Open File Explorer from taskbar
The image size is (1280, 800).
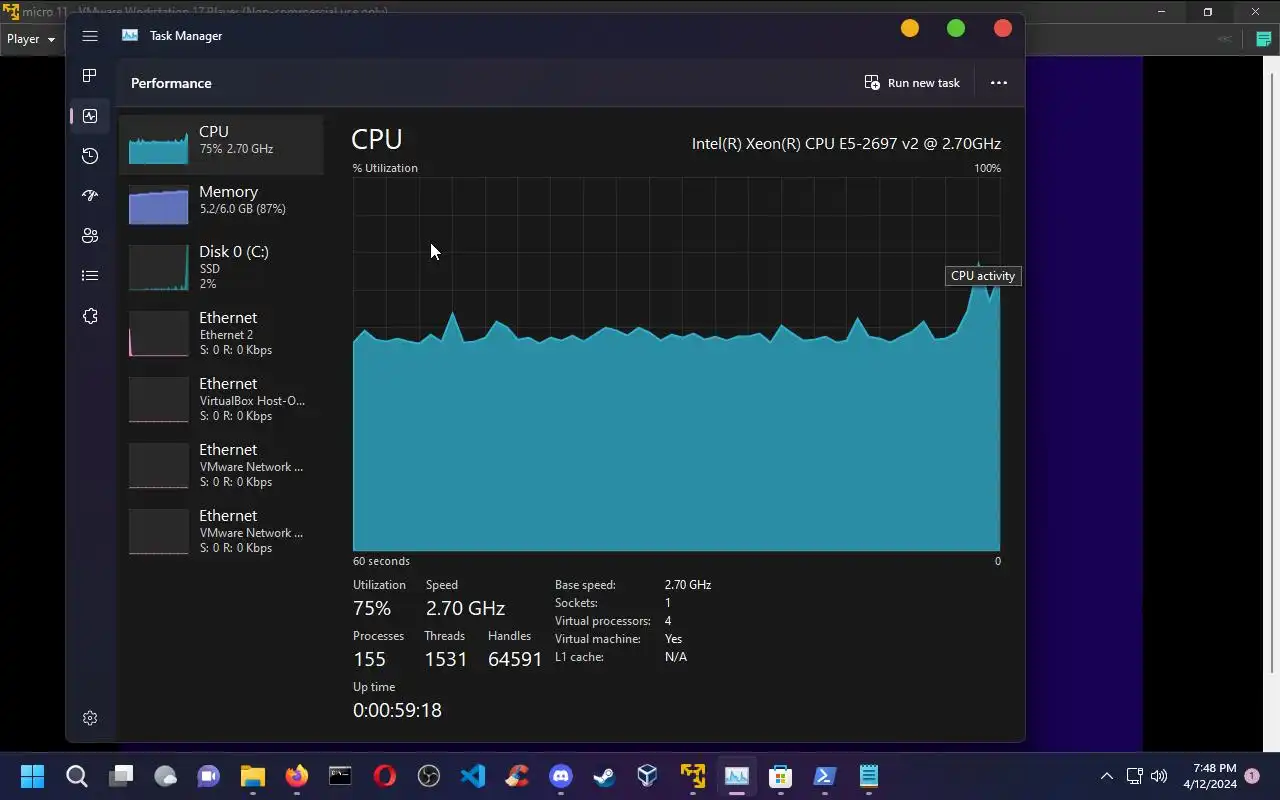pos(253,776)
